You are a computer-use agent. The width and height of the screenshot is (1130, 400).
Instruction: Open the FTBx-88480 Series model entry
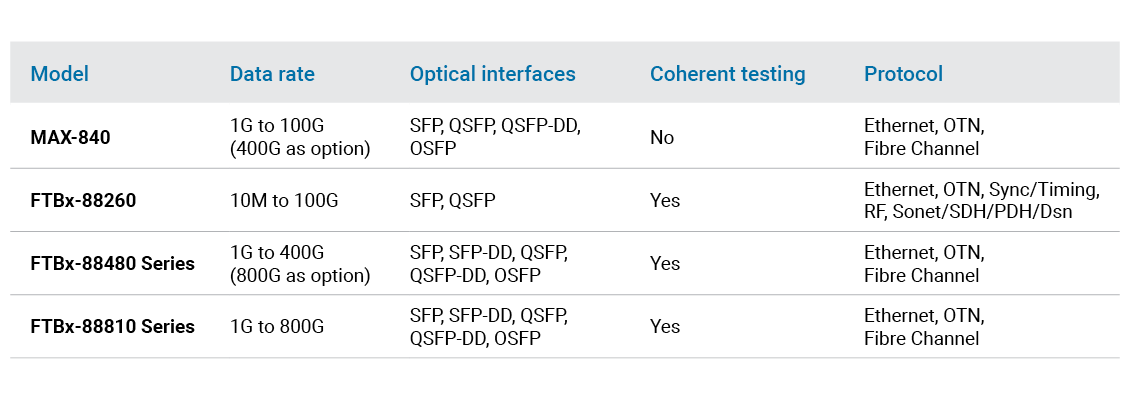point(112,264)
